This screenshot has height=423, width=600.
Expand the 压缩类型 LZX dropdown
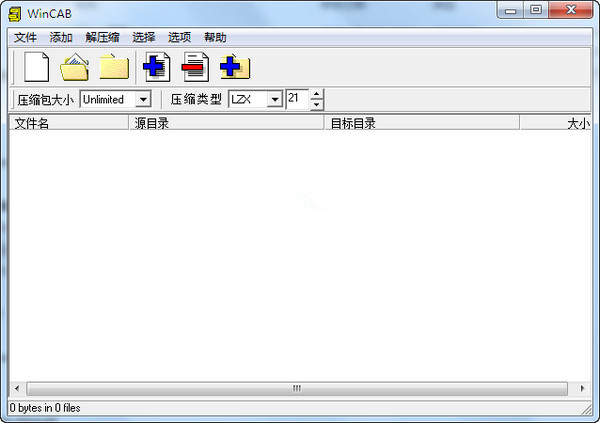275,100
